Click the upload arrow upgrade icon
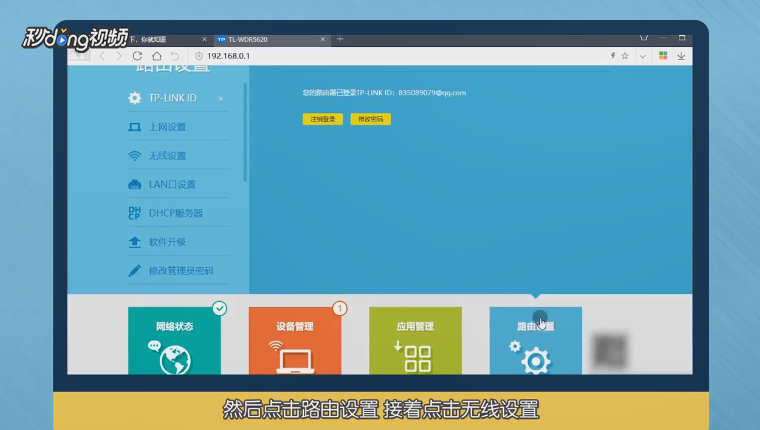 tap(134, 242)
